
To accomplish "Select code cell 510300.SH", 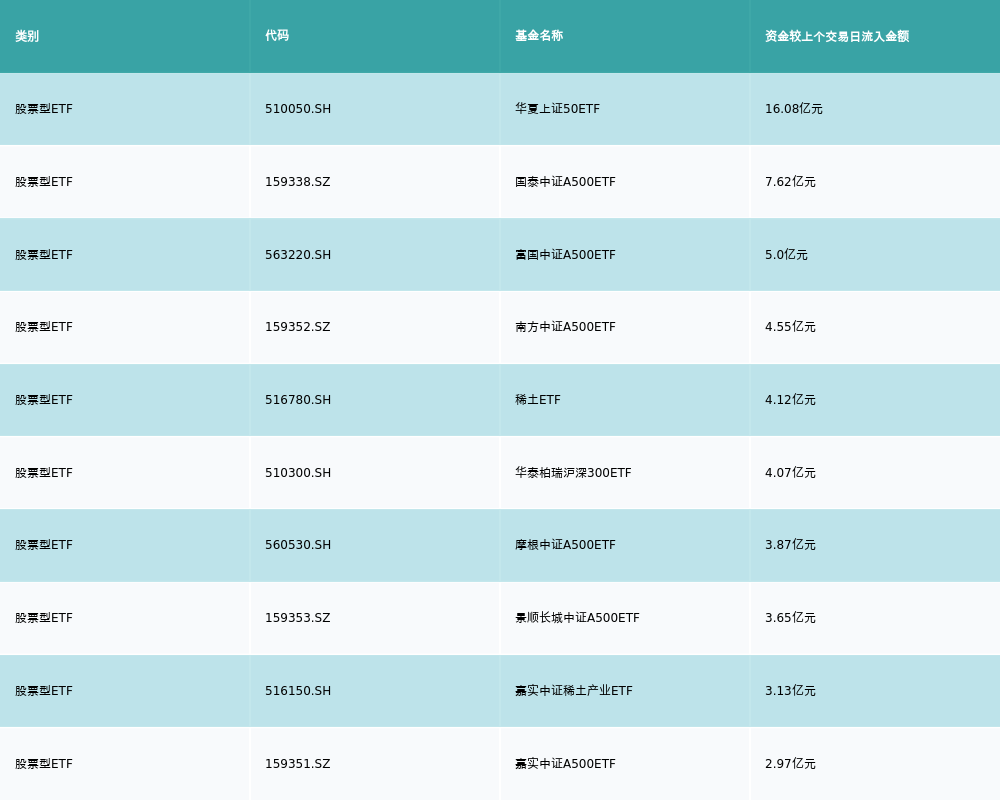I will [x=298, y=473].
